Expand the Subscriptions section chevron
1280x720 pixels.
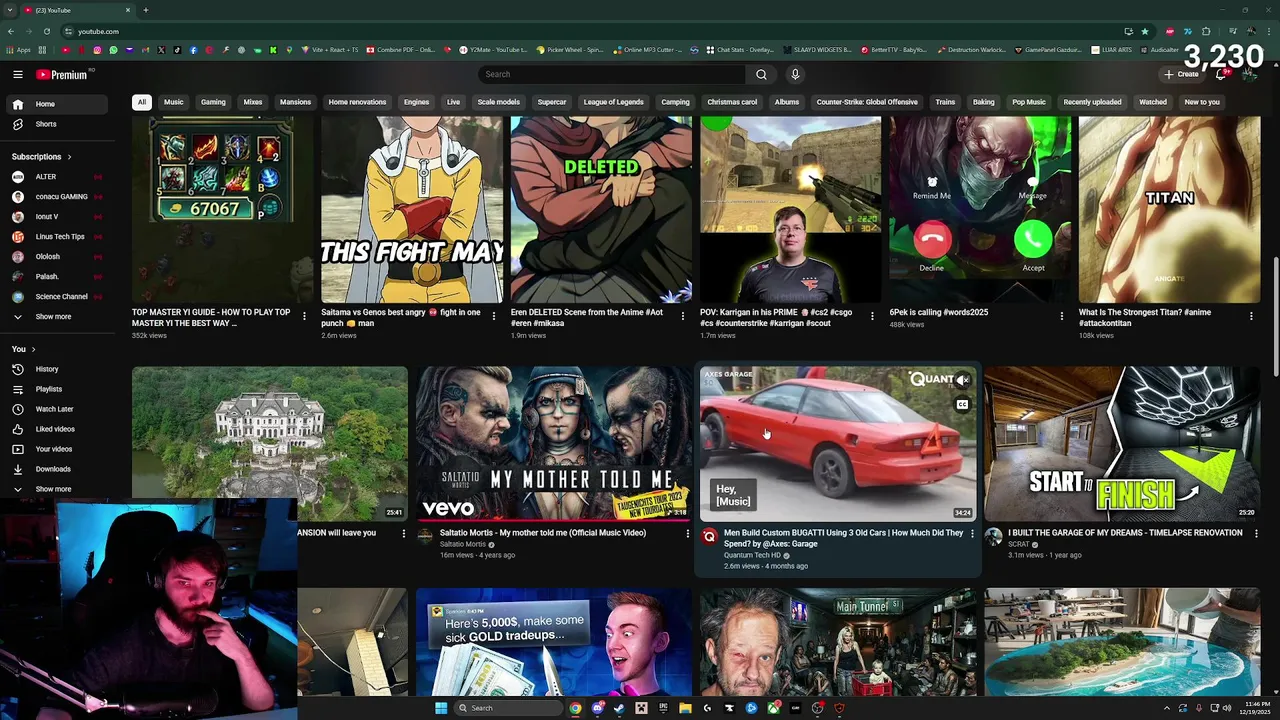click(70, 157)
